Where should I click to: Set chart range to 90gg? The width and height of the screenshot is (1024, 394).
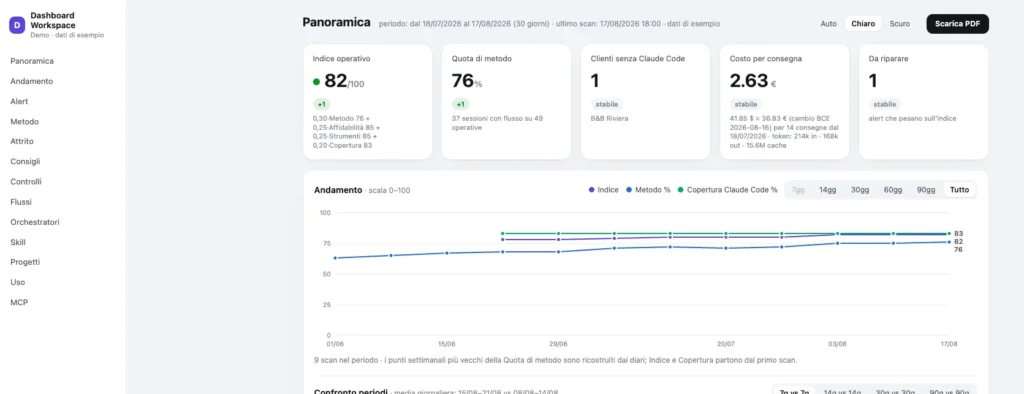click(926, 190)
